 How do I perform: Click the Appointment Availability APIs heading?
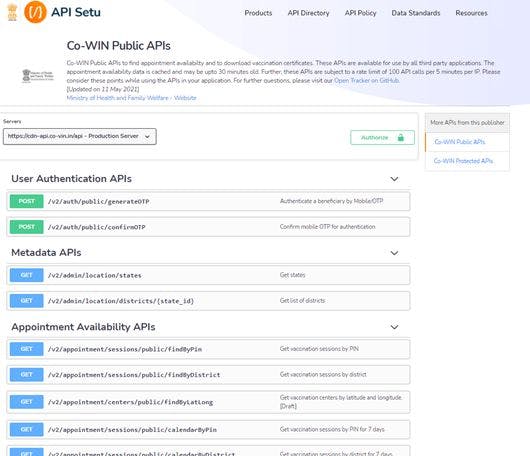click(x=83, y=327)
